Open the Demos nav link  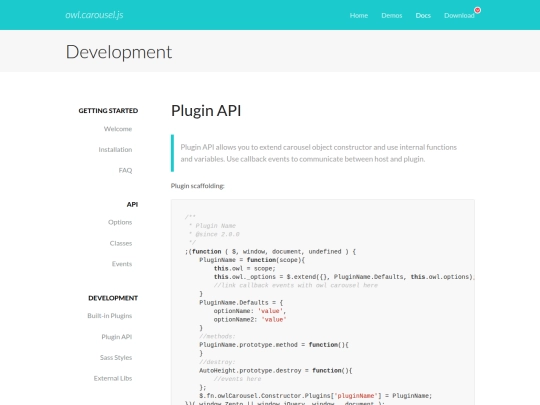click(392, 15)
